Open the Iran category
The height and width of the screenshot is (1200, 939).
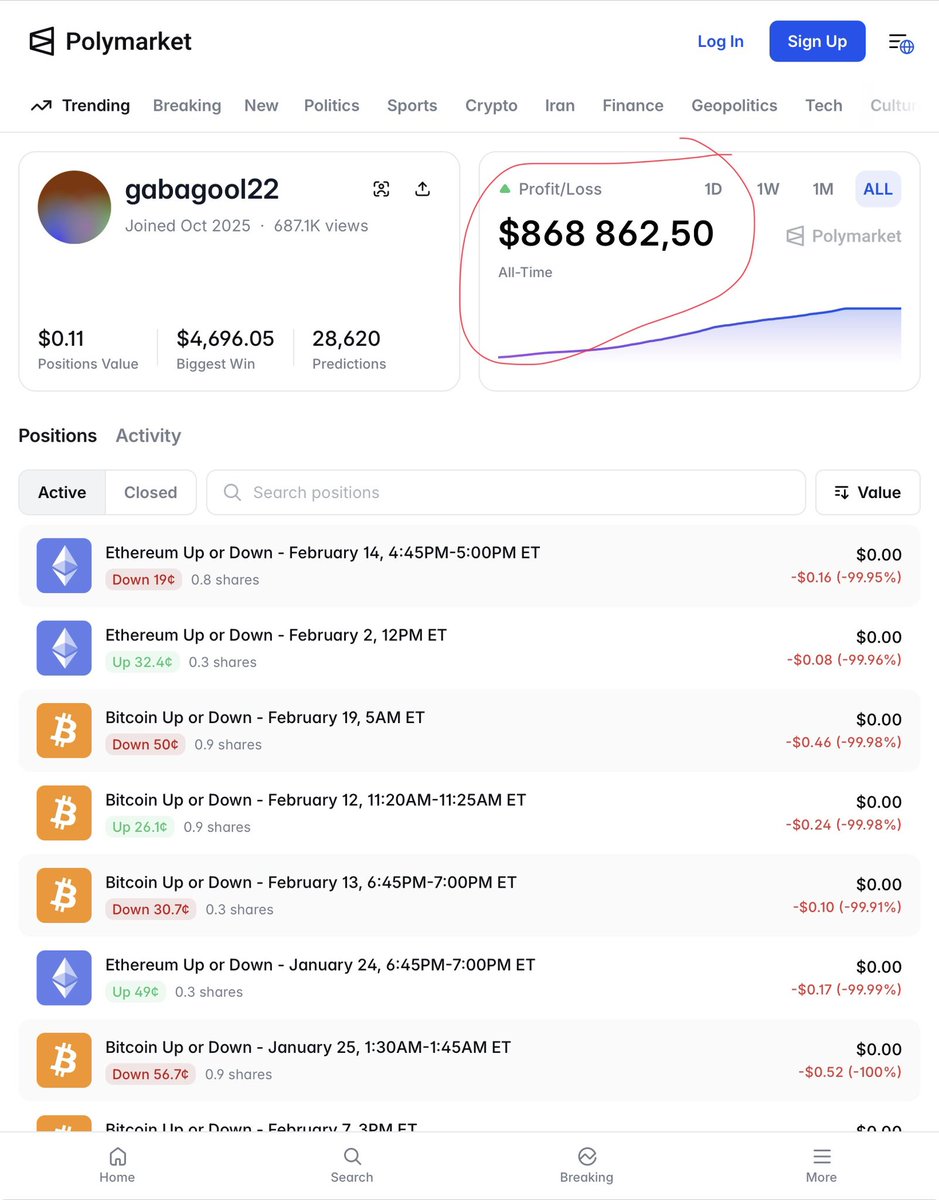pyautogui.click(x=560, y=106)
